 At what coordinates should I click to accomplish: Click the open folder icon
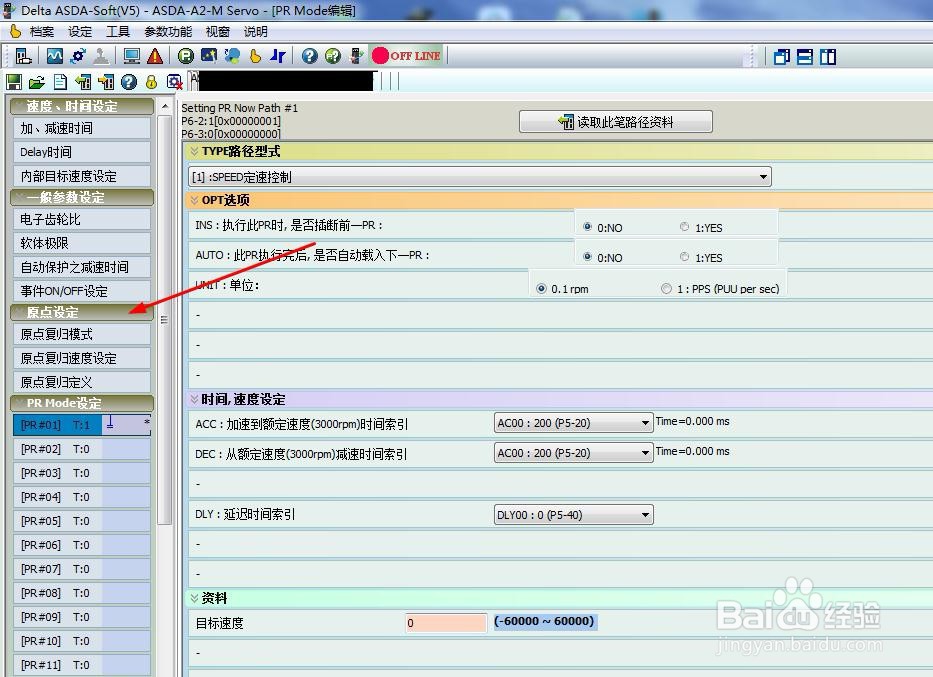tap(37, 82)
